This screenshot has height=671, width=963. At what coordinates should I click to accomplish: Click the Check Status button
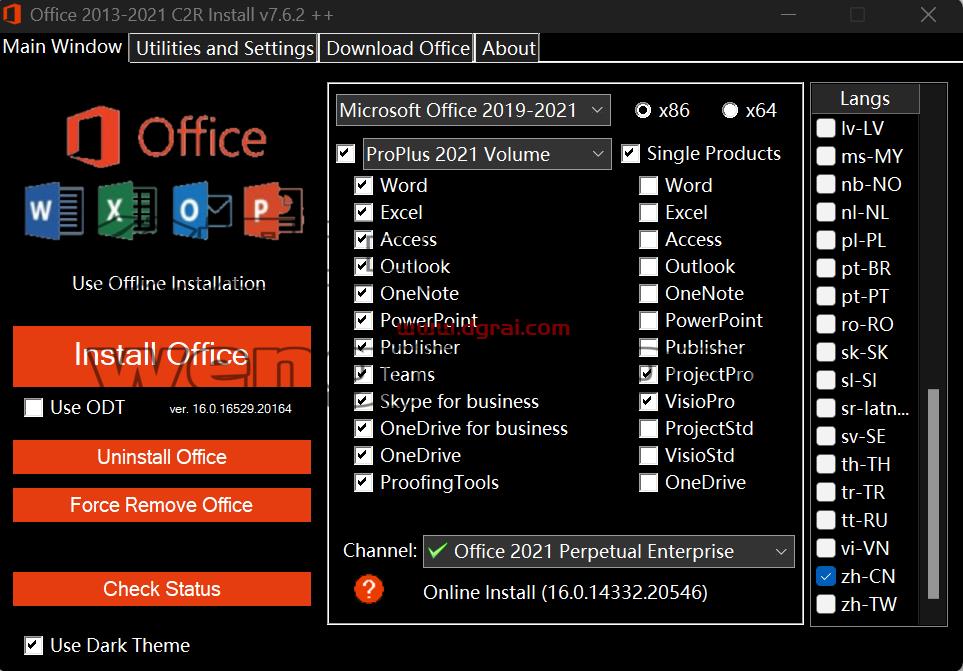pyautogui.click(x=162, y=589)
